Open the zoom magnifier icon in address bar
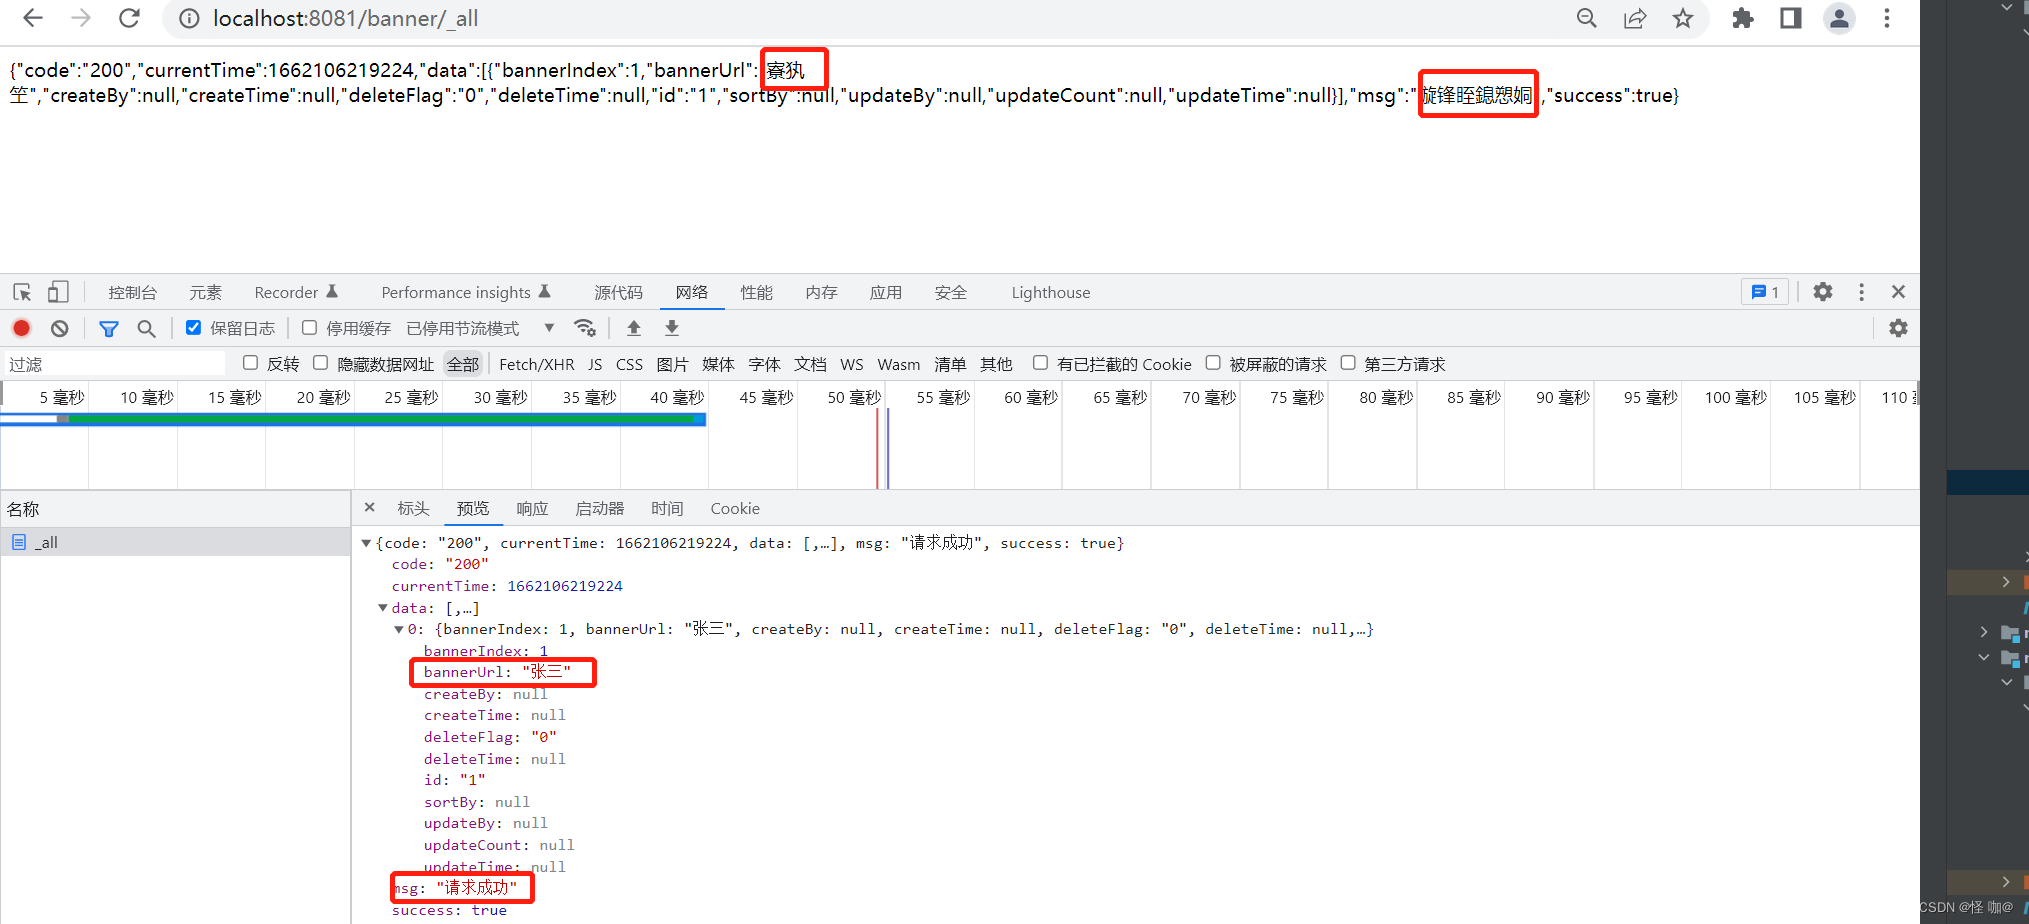Screen dimensions: 2029x924 (x=1587, y=18)
